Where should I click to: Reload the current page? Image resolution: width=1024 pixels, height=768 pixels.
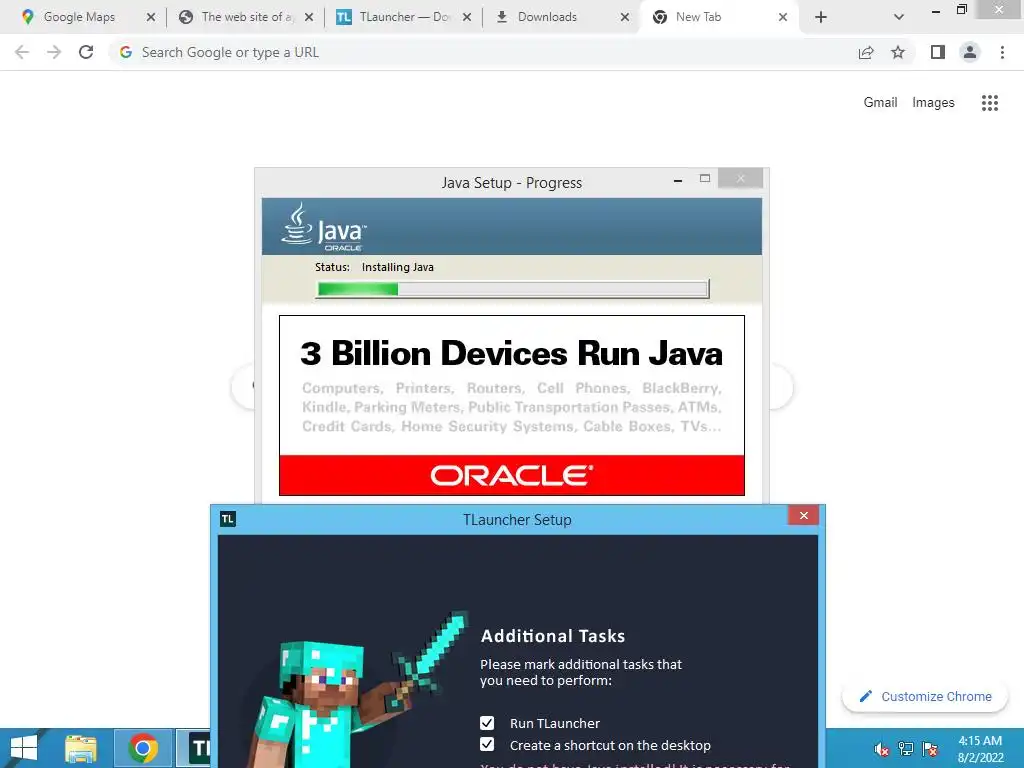[x=86, y=52]
